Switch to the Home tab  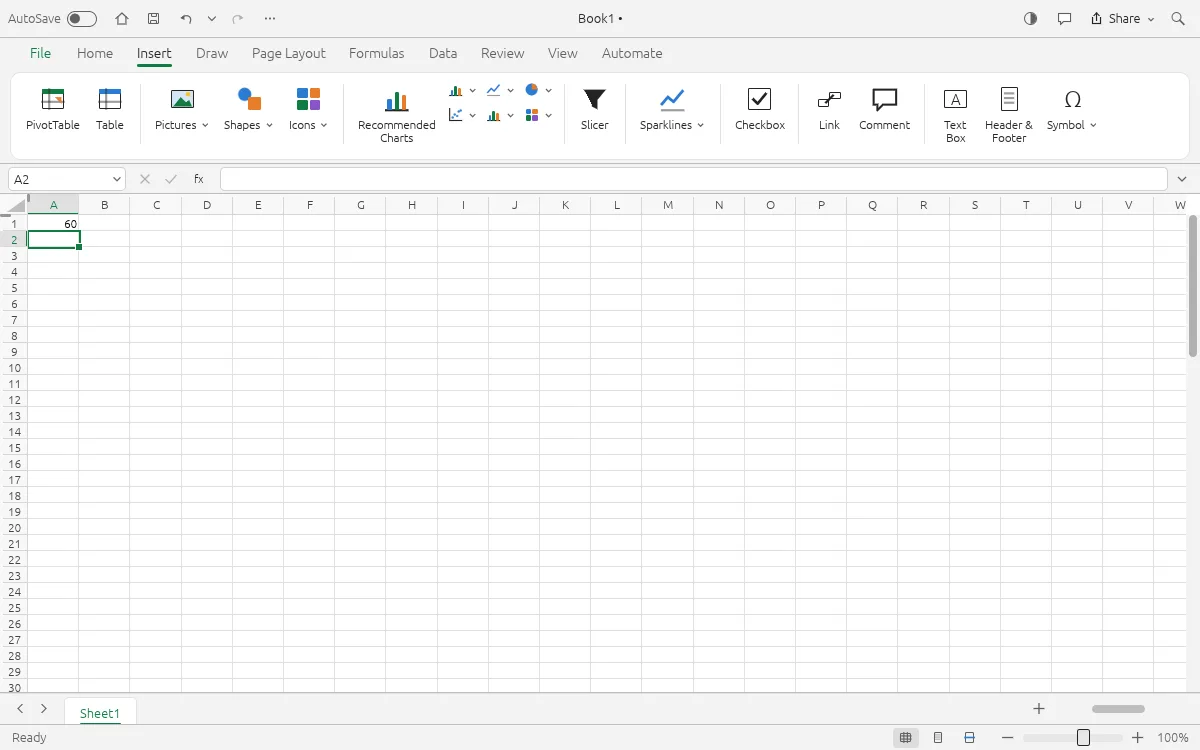[x=95, y=53]
